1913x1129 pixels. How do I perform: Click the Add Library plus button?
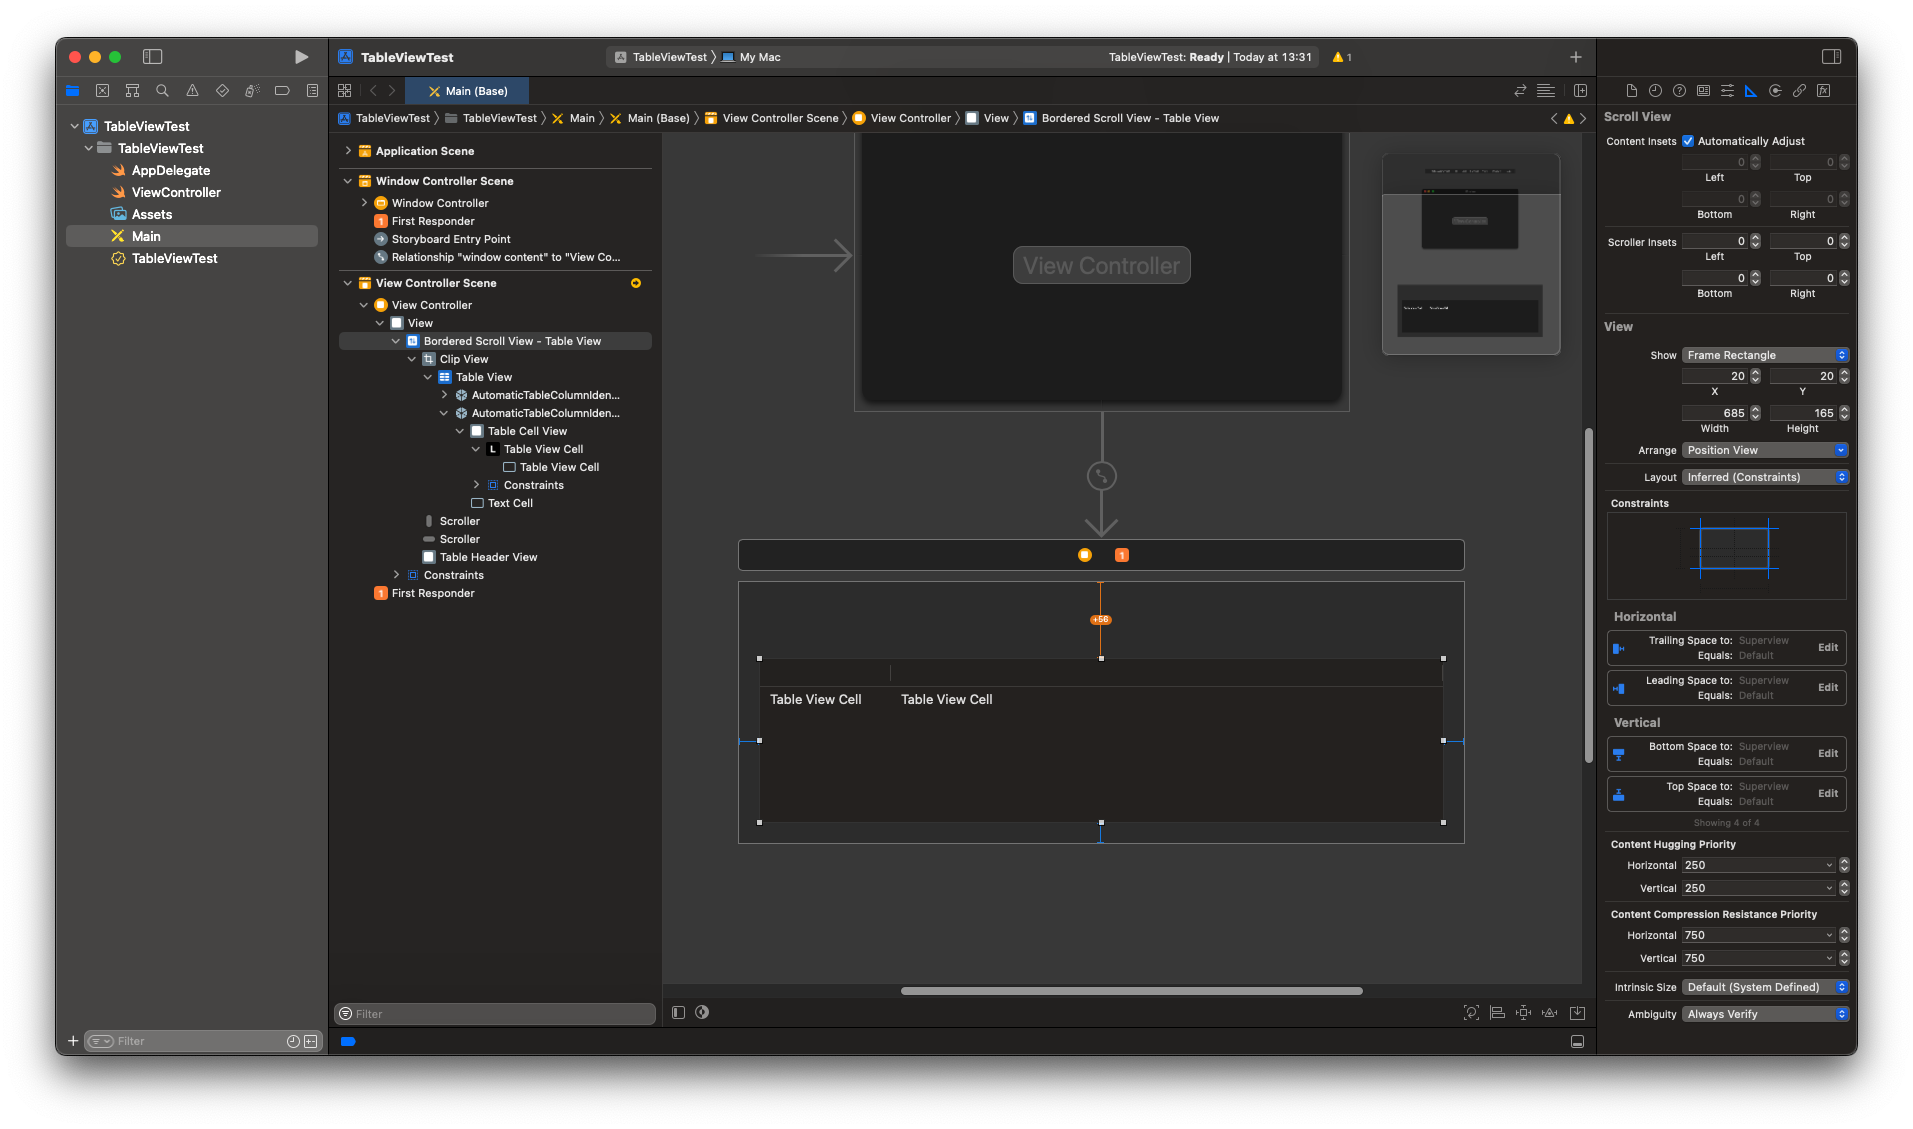(x=1575, y=57)
